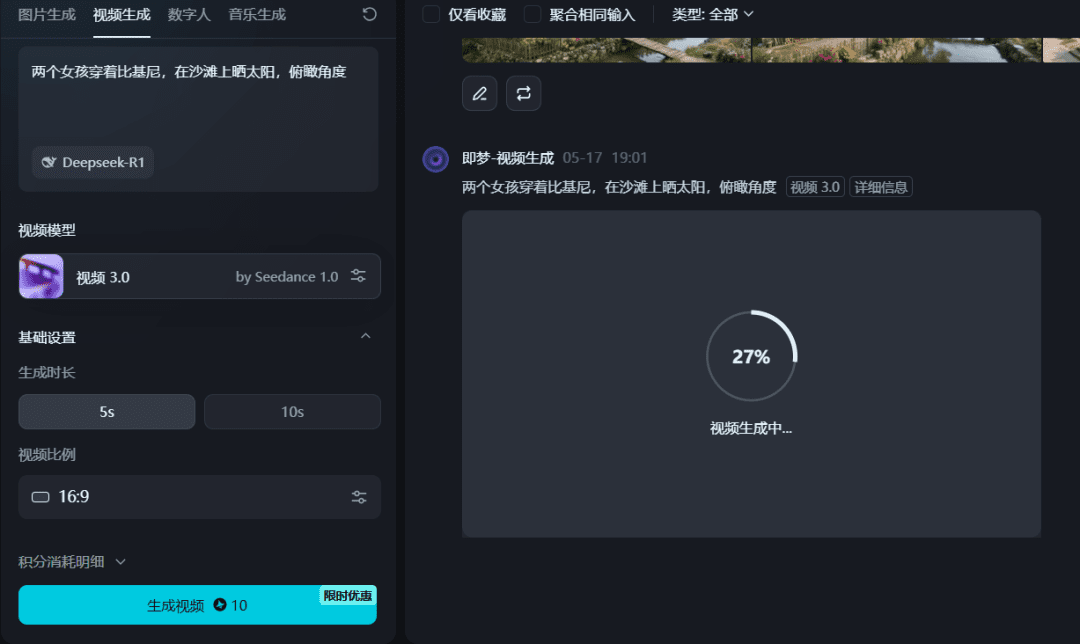Image resolution: width=1080 pixels, height=644 pixels.
Task: Click the Deepseek-R1 whale chip
Action: click(93, 162)
